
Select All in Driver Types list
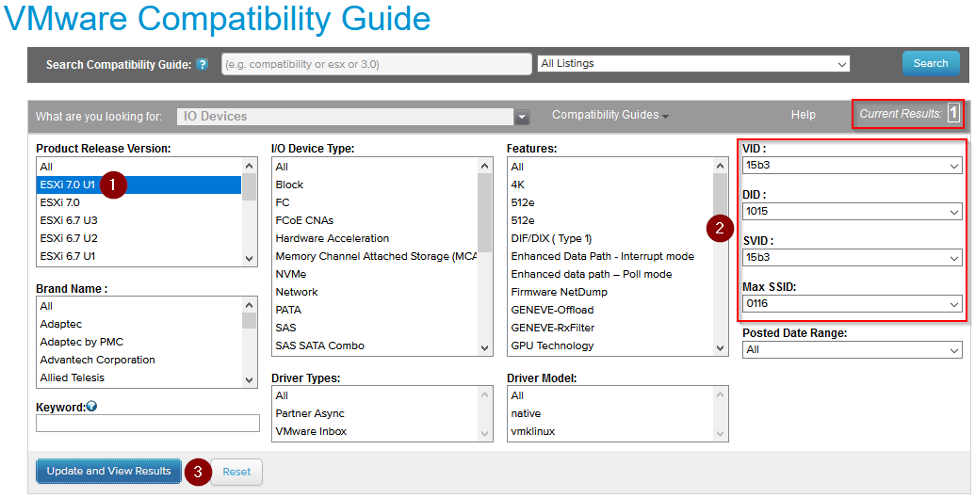pos(375,396)
